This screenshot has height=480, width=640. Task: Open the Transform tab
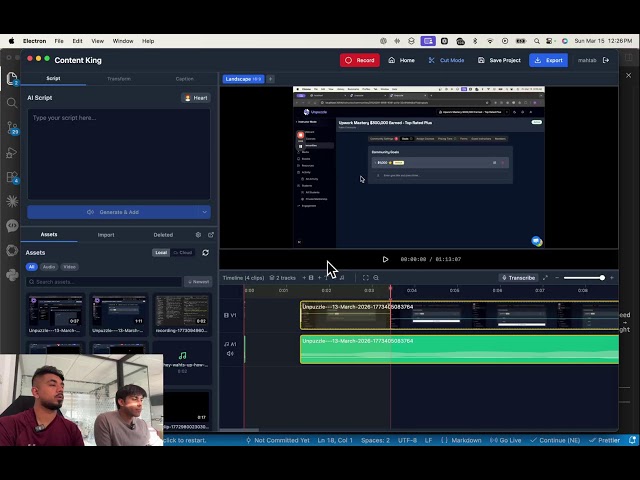click(119, 79)
